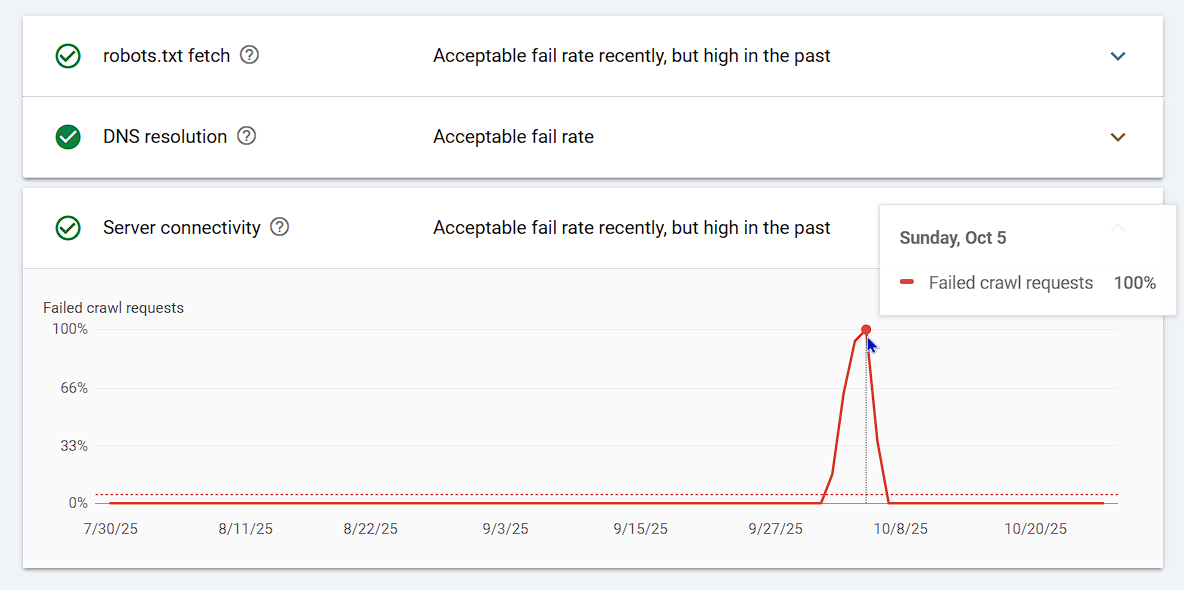Click the robots.txt fetch green checkmark icon
The width and height of the screenshot is (1184, 590).
click(x=68, y=56)
